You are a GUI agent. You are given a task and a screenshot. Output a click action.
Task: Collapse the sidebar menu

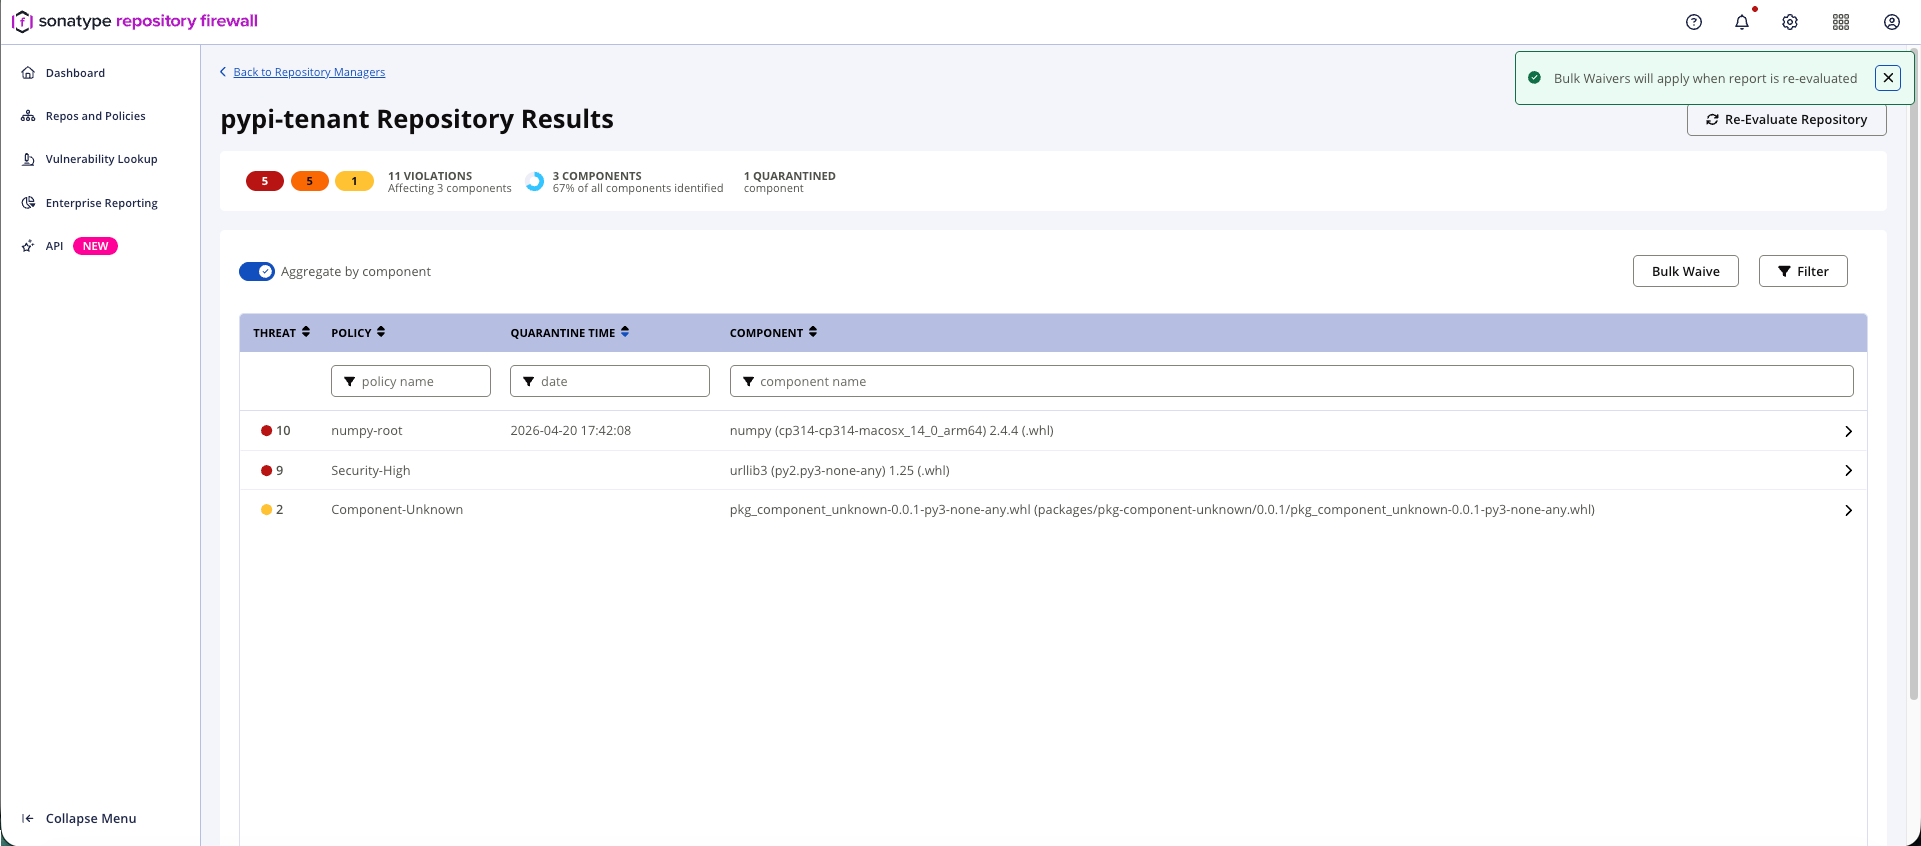79,818
